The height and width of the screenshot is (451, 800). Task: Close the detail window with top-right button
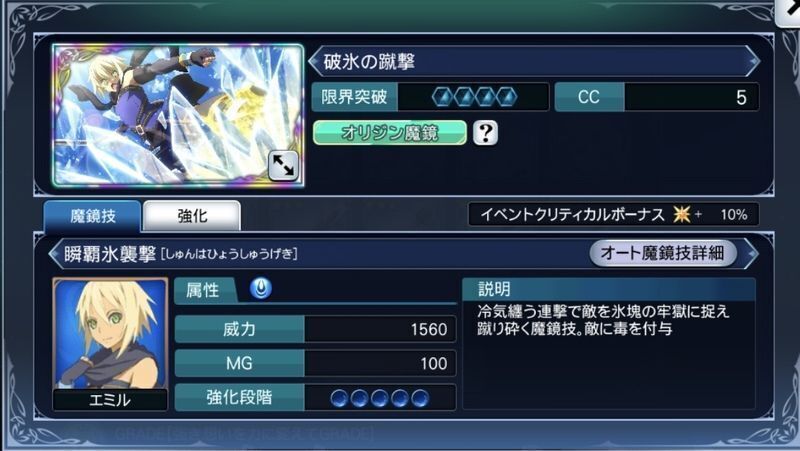pyautogui.click(x=788, y=11)
